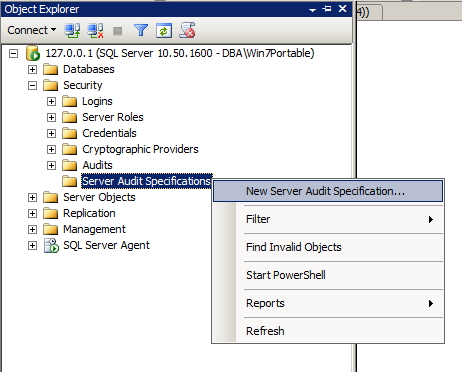Click the Databases folder icon
This screenshot has width=462, height=372.
[51, 69]
